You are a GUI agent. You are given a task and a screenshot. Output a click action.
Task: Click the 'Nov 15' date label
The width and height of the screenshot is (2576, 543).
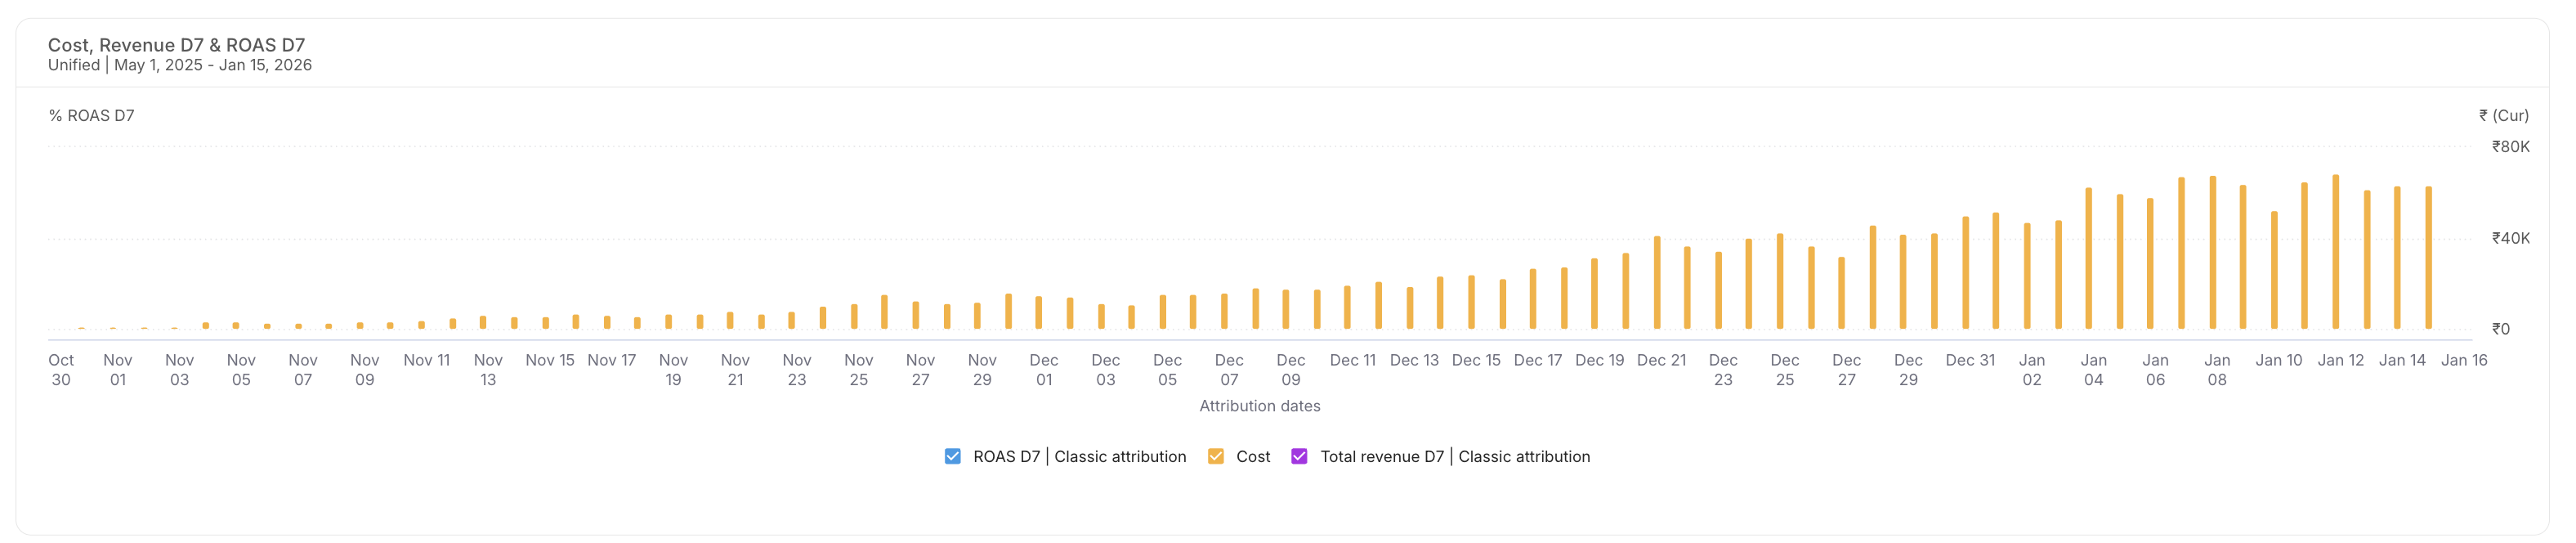pos(550,360)
